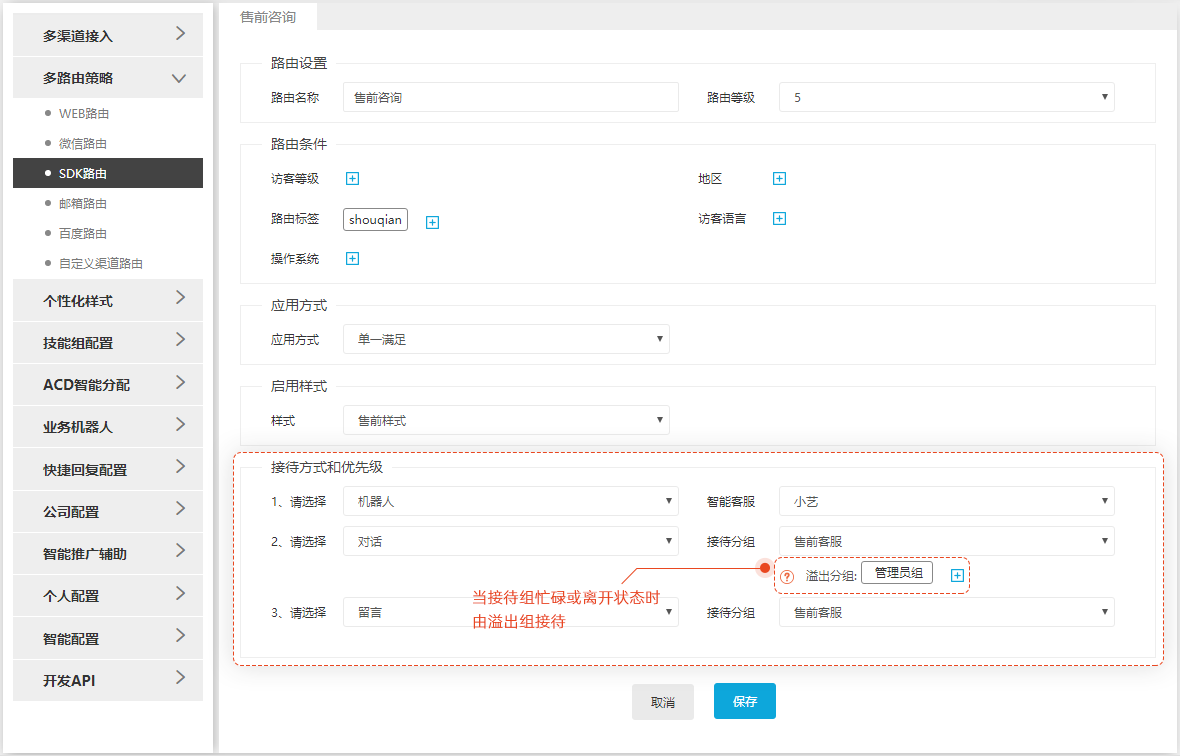Select the SDK路由 submenu item

pyautogui.click(x=108, y=173)
